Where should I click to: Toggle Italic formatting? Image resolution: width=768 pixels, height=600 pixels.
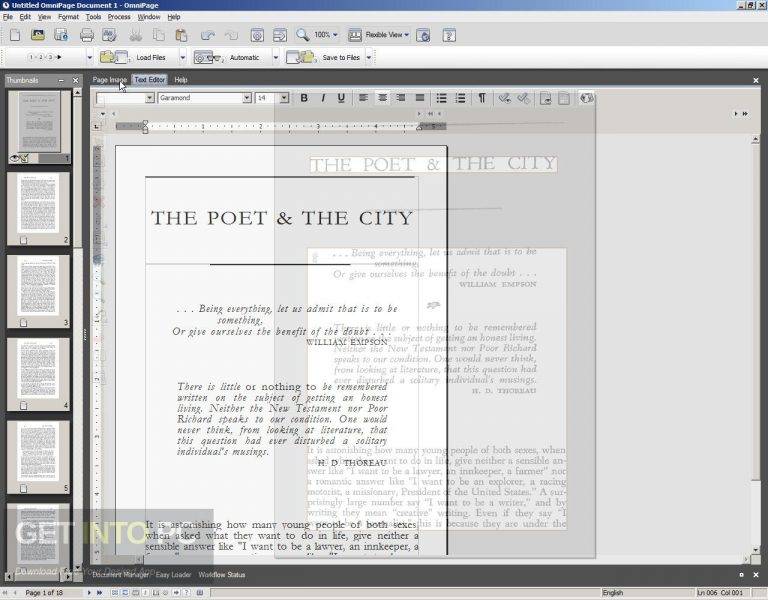(323, 98)
